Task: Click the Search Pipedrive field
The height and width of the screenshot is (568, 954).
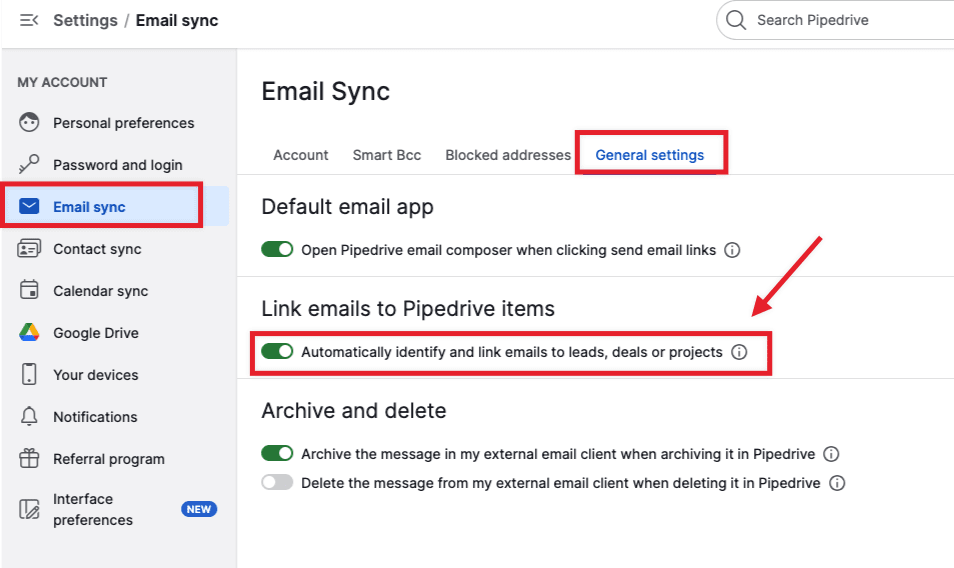Action: tap(840, 20)
